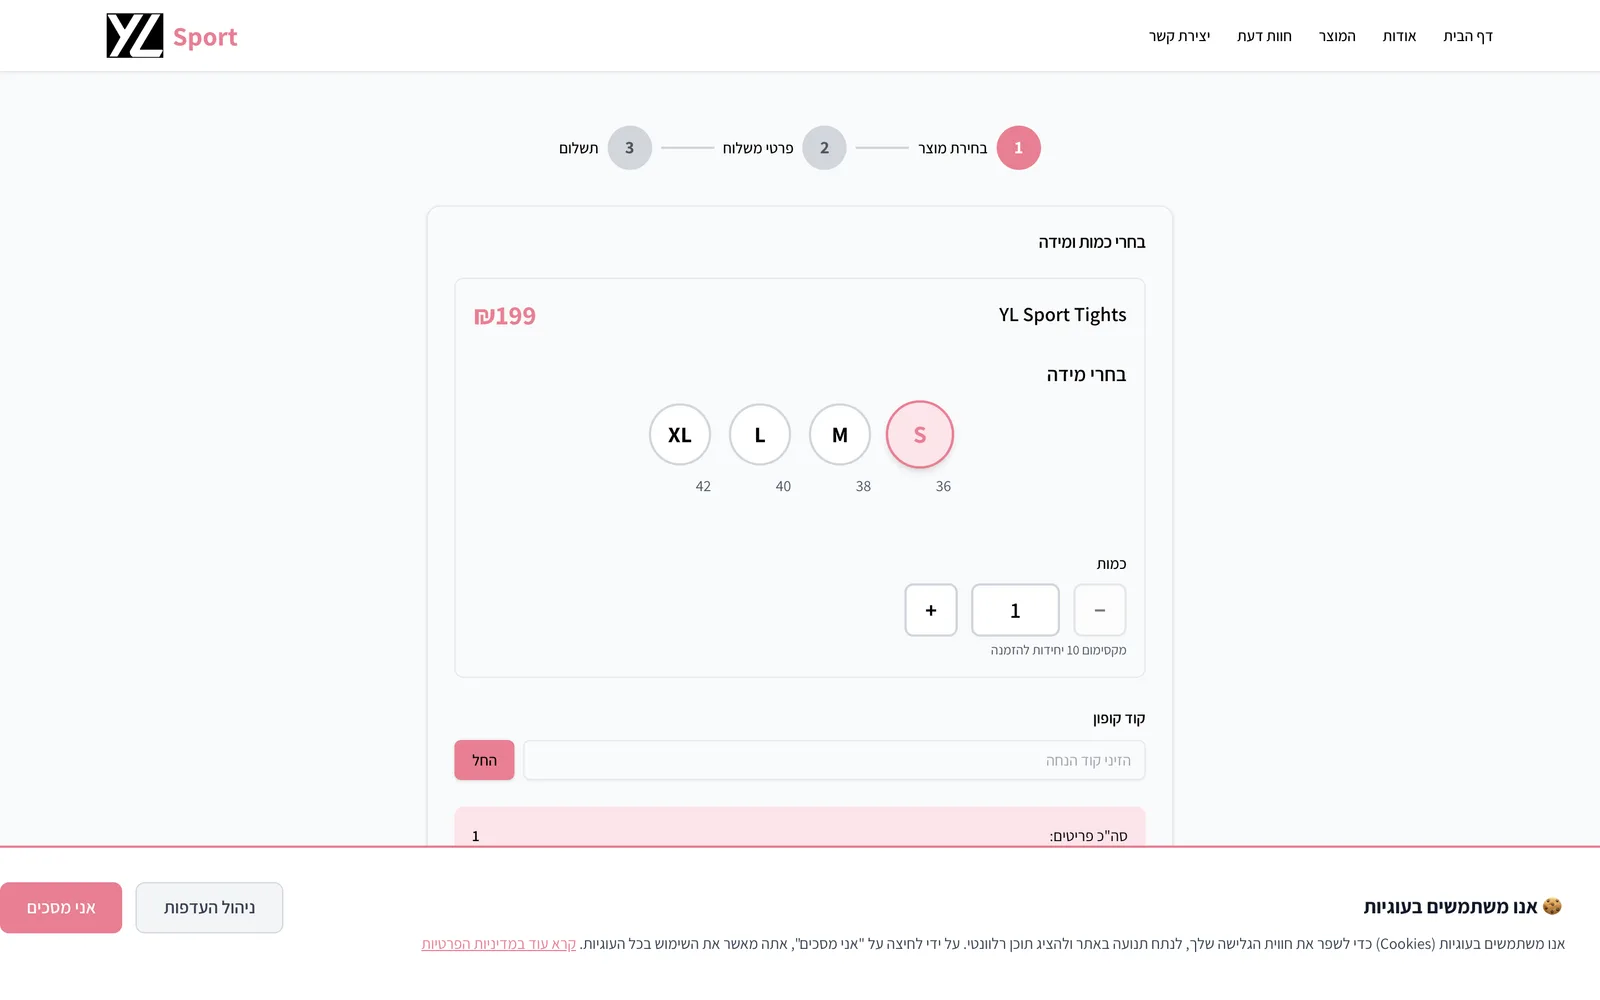
Task: Click the כמות label
Action: click(x=1111, y=564)
